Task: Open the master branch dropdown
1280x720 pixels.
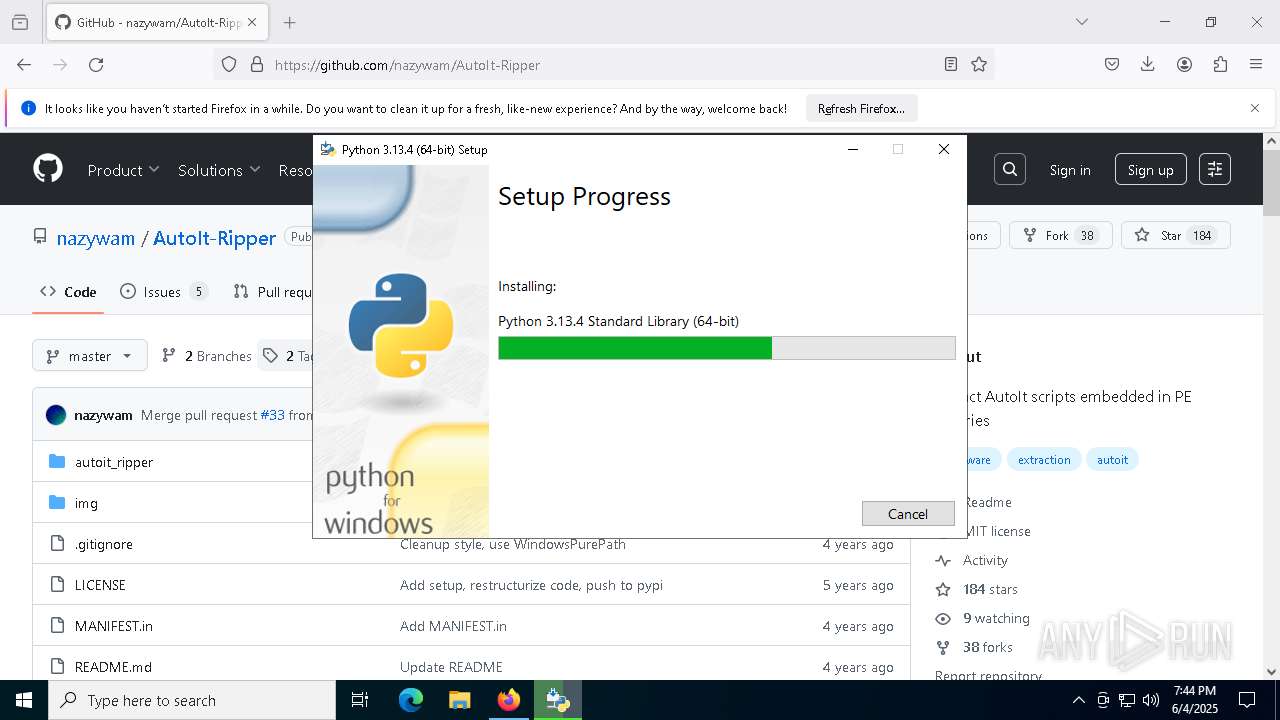Action: (x=90, y=355)
